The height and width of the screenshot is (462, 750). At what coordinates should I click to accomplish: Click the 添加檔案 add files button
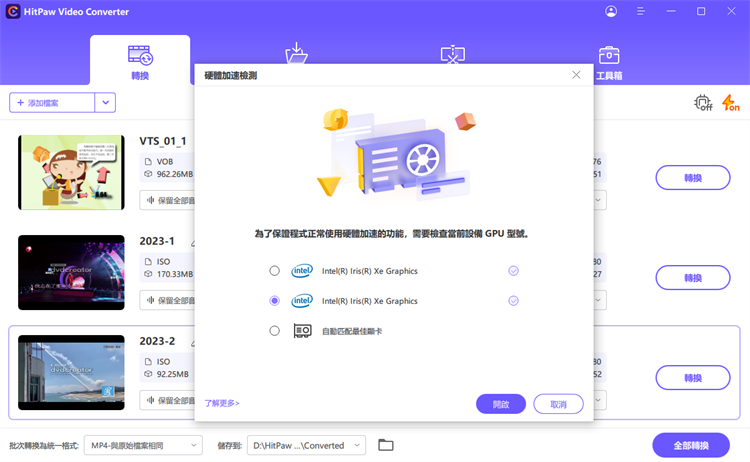52,103
